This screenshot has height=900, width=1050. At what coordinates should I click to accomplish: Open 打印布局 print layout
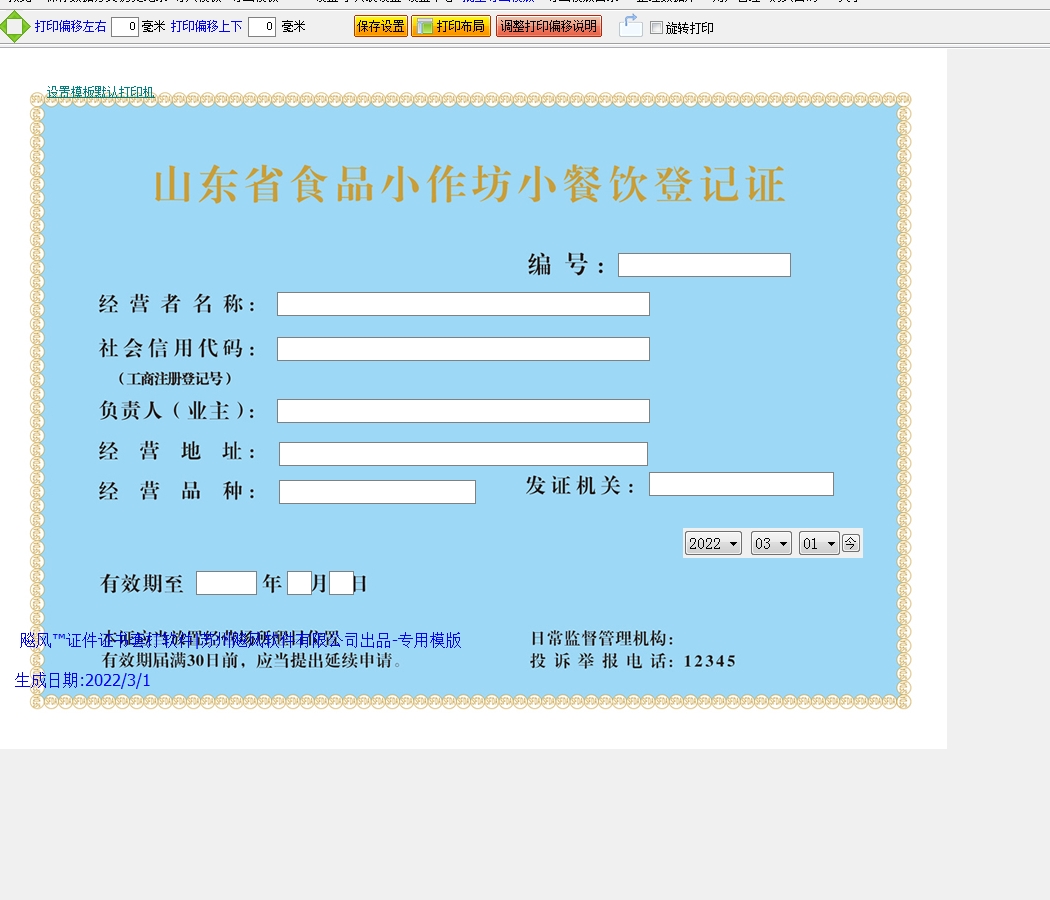[x=451, y=27]
